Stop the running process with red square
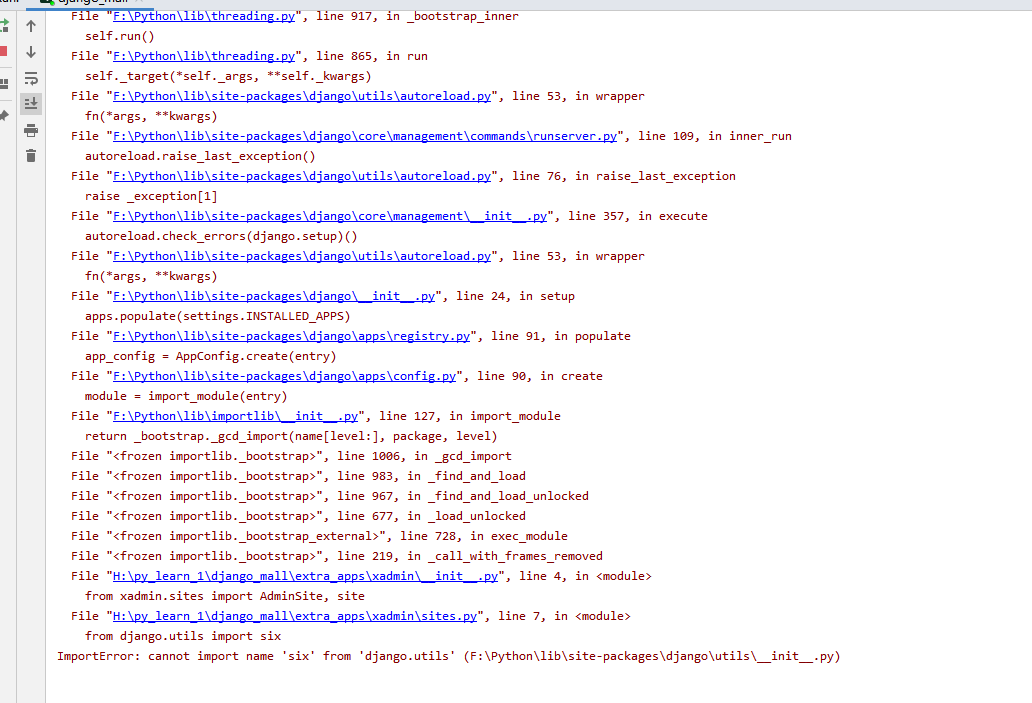The height and width of the screenshot is (703, 1032). 3,51
